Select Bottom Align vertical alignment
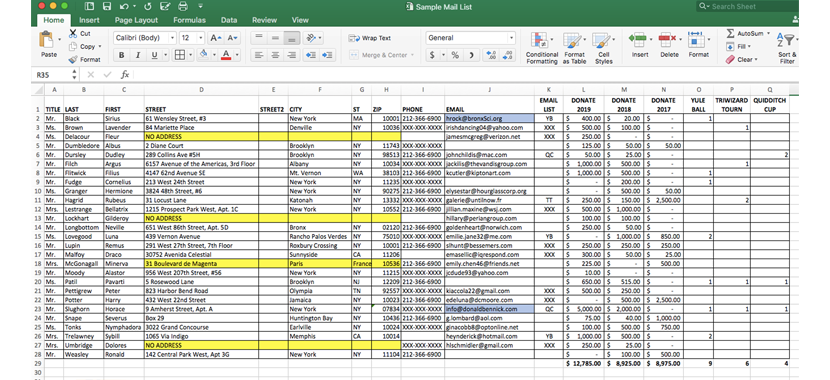This screenshot has height=380, width=830. tap(291, 38)
